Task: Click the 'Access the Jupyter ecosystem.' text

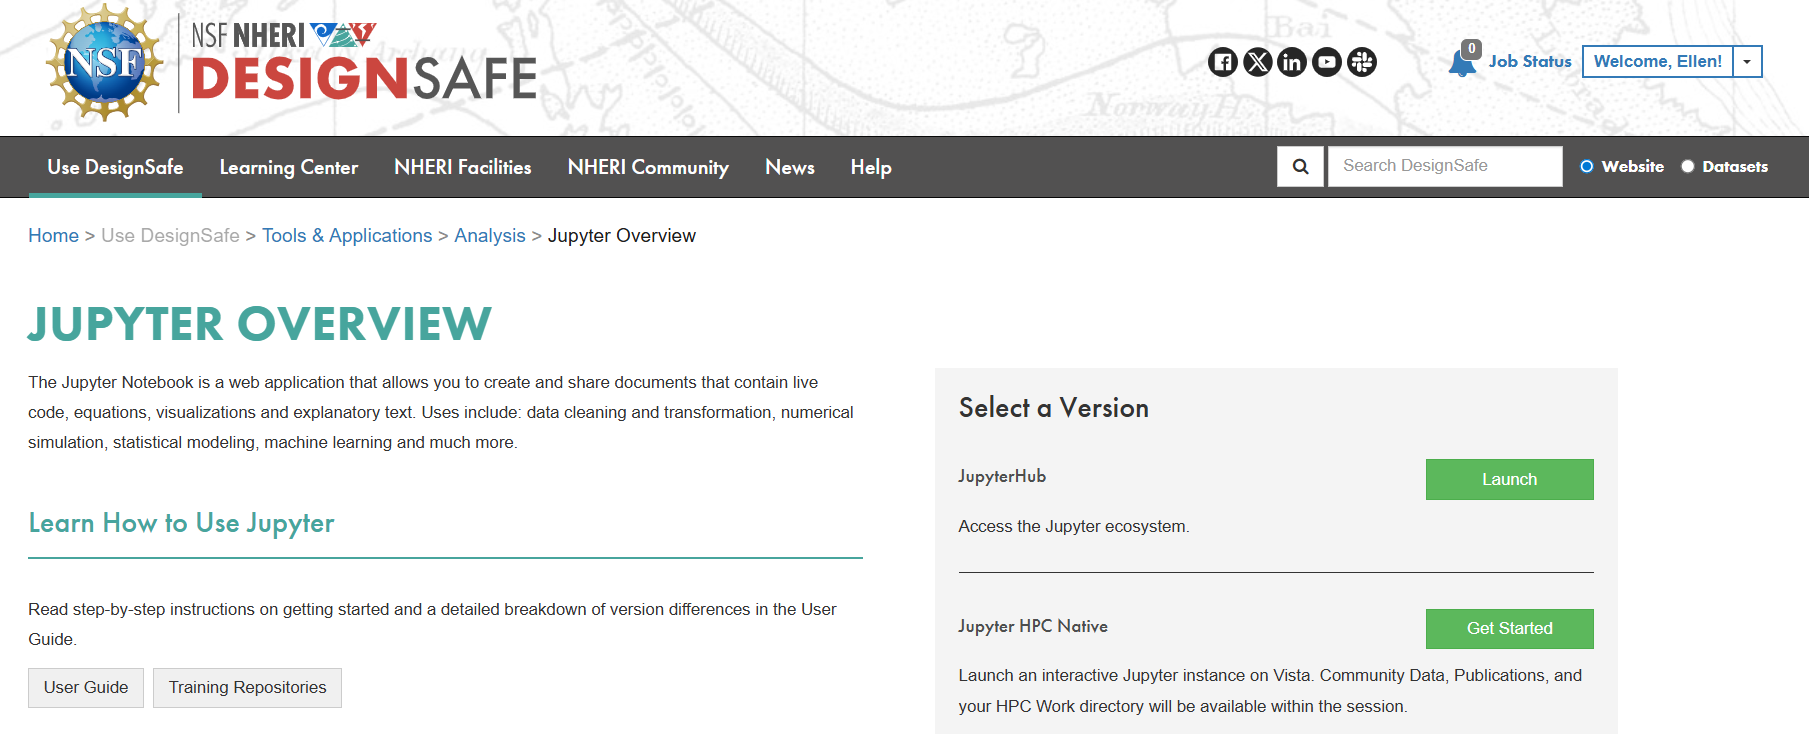Action: click(1074, 526)
